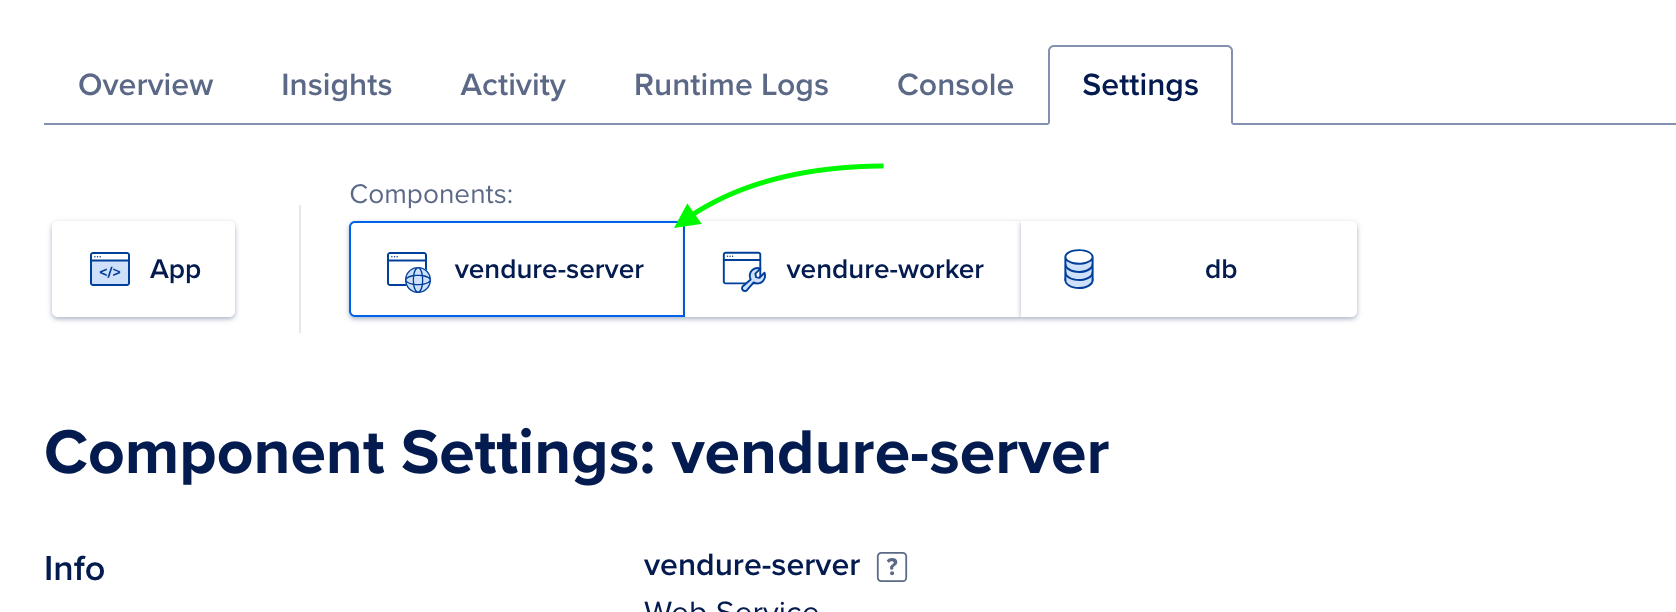Click the Component Settings heading
The image size is (1676, 612).
coord(576,453)
